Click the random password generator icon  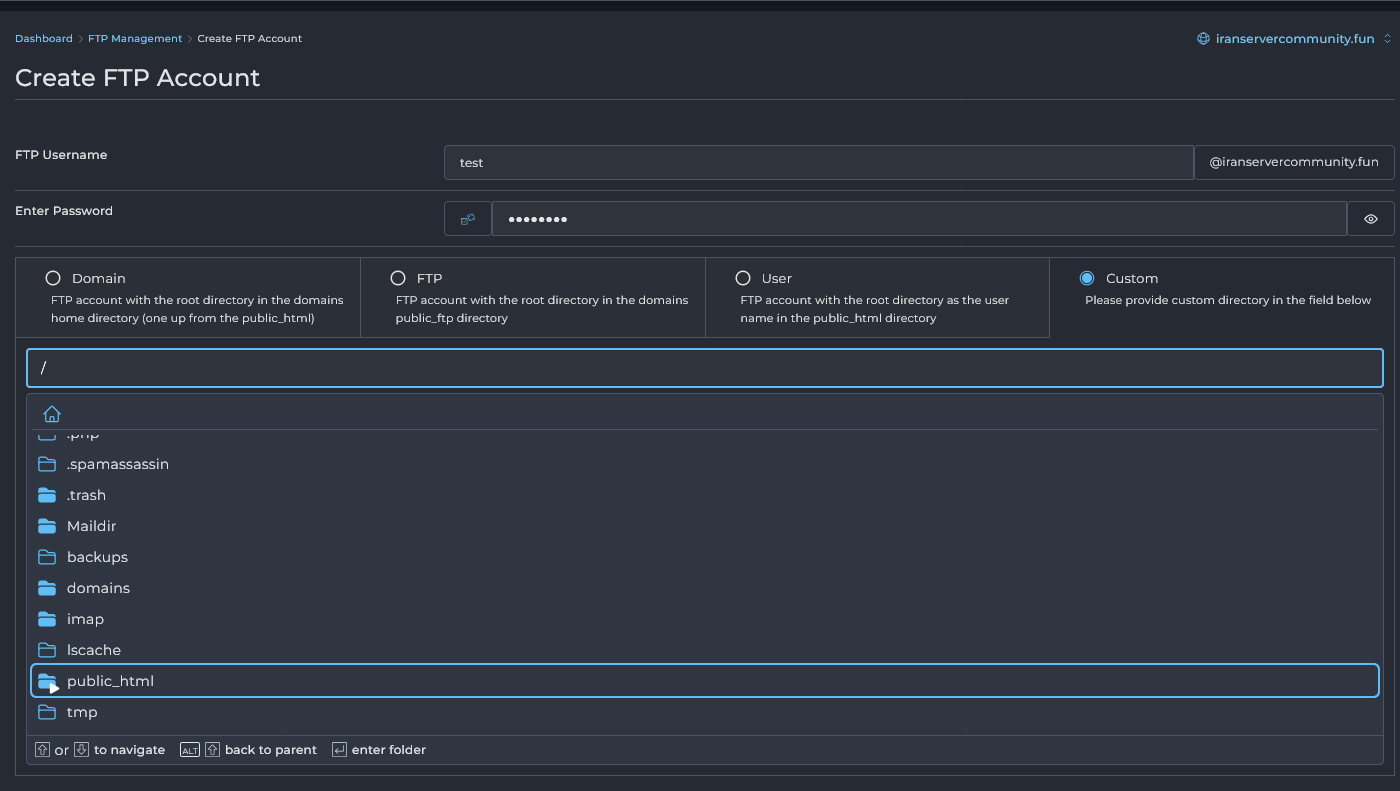pos(467,219)
